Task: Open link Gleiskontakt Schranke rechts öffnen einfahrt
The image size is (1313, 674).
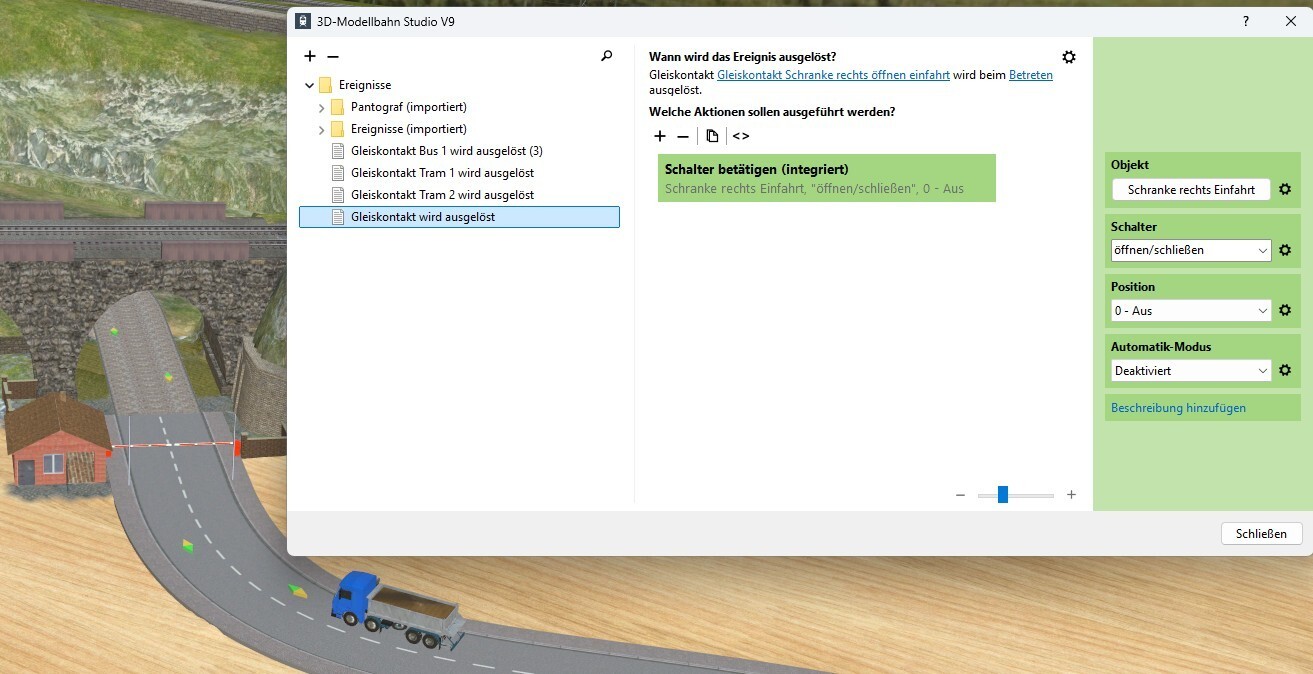Action: pyautogui.click(x=833, y=75)
